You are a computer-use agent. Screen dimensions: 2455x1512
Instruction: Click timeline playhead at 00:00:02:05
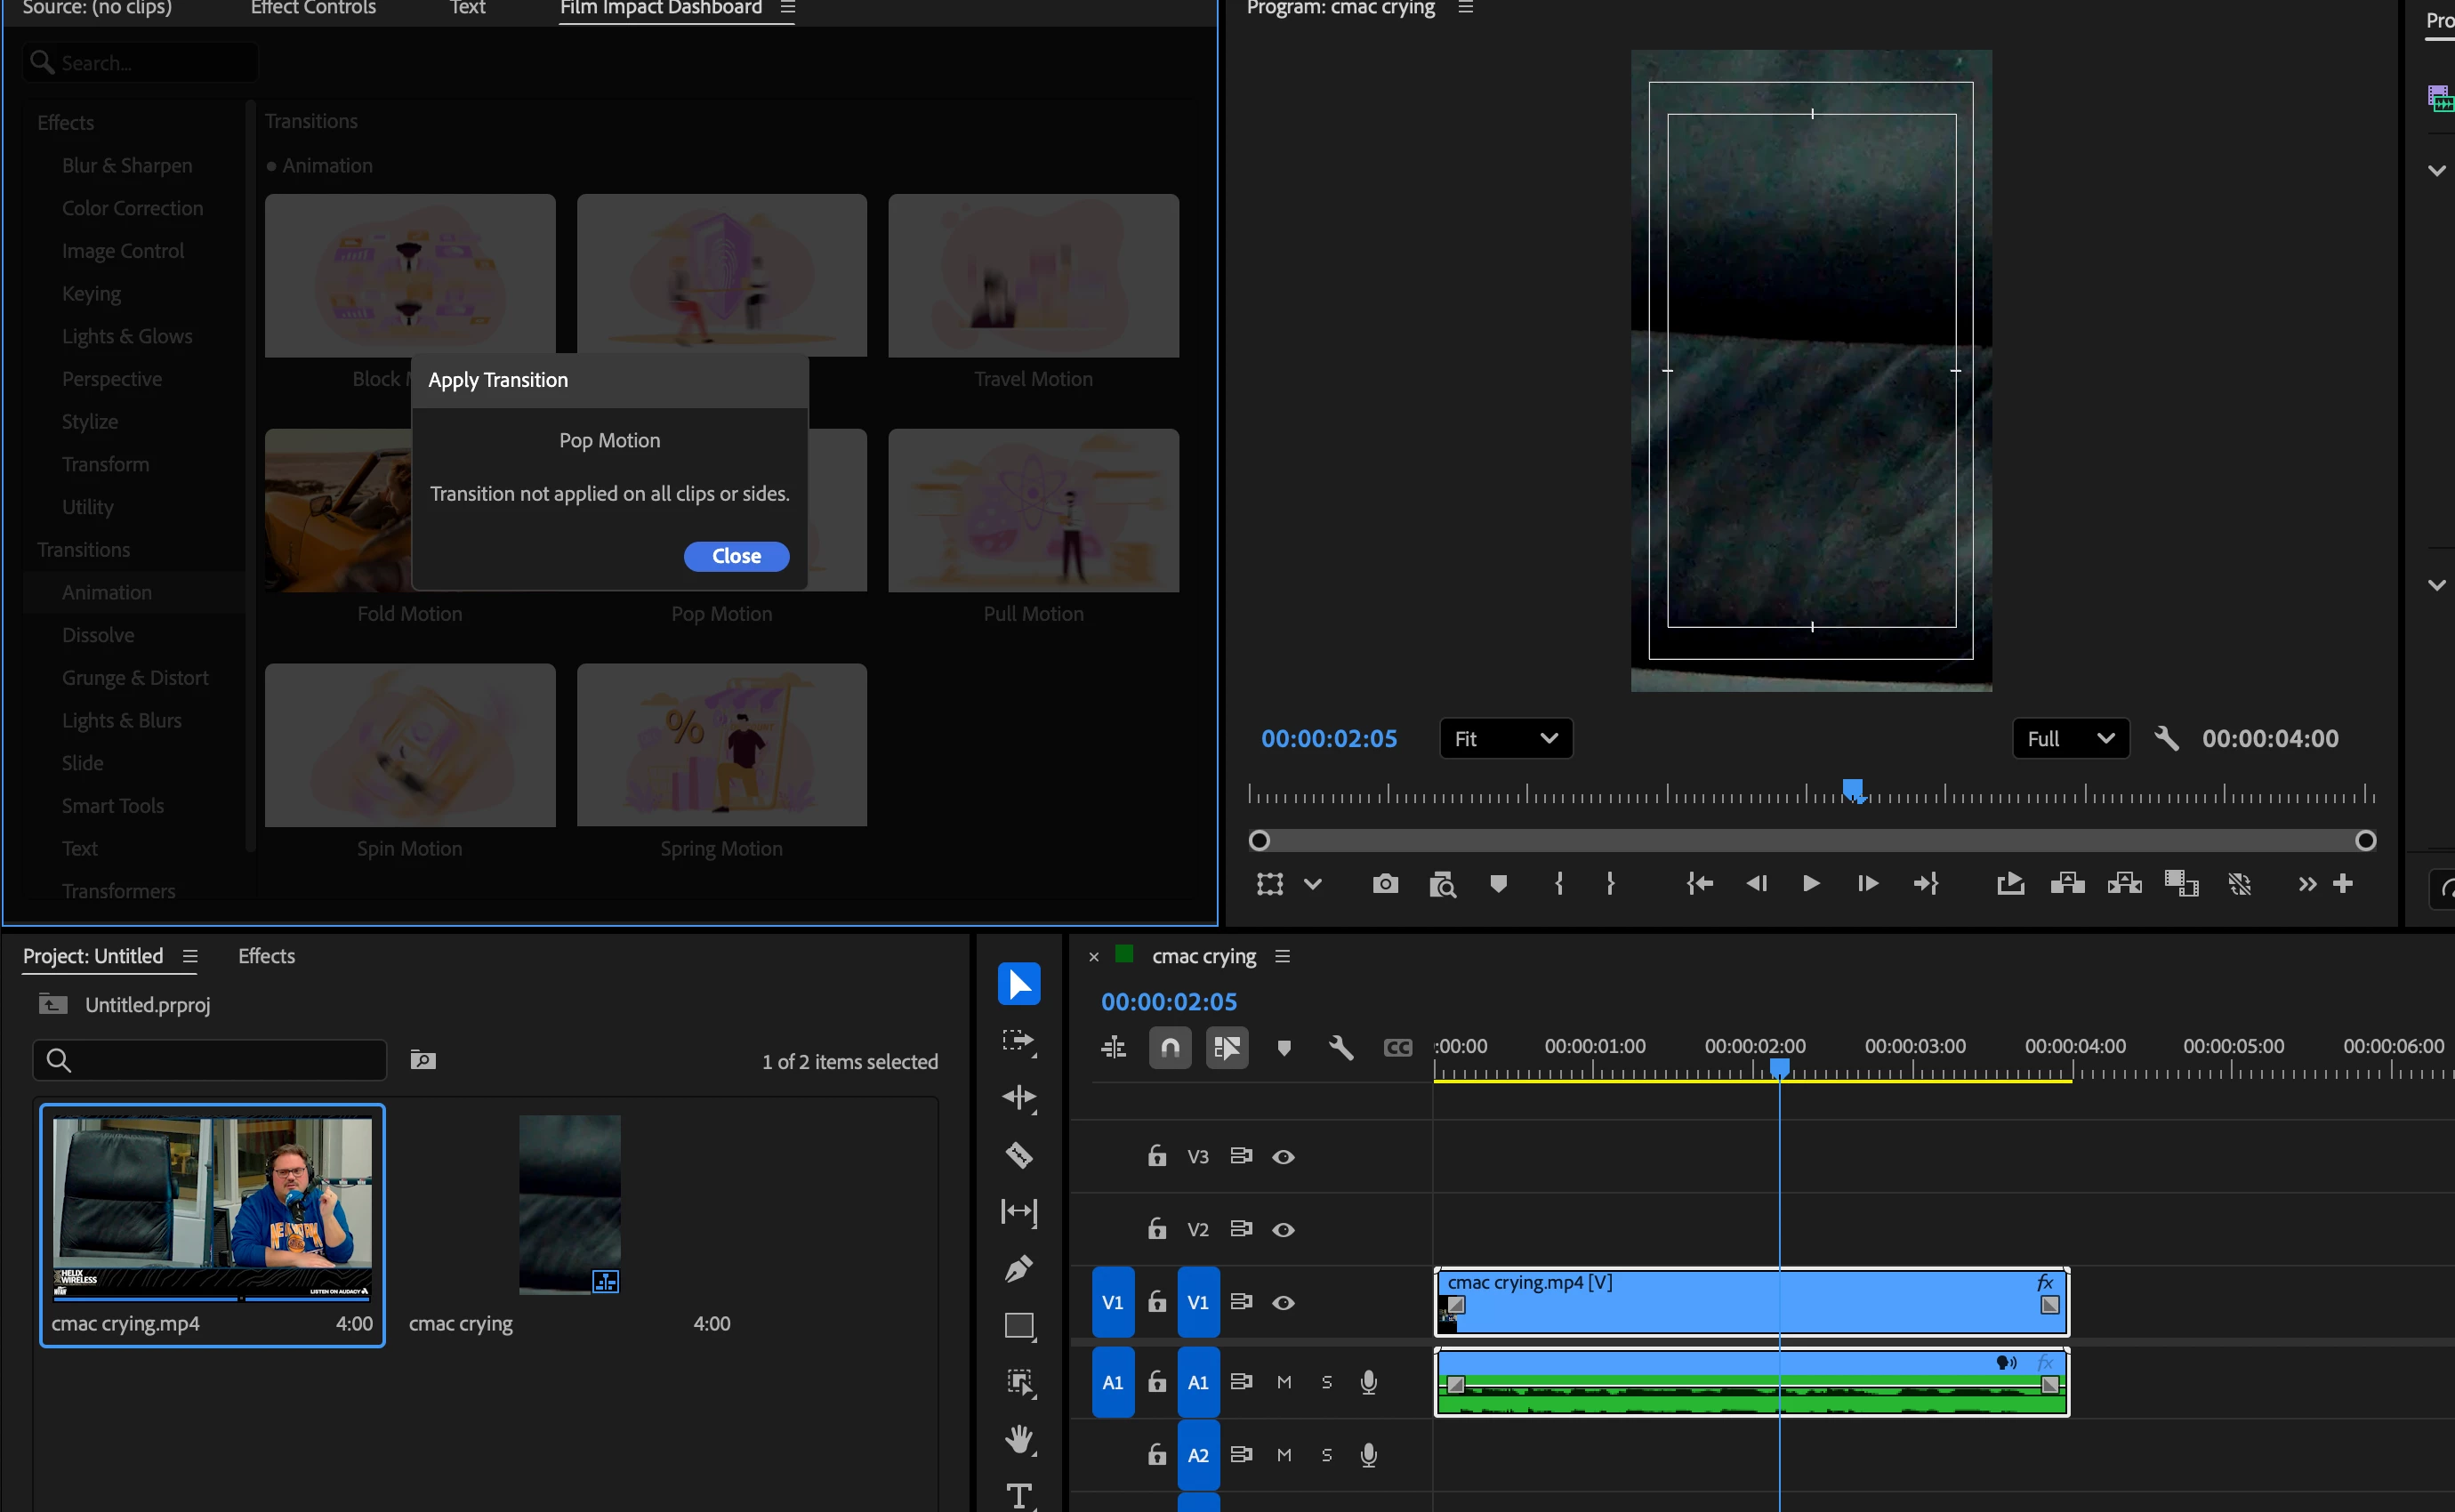pos(1780,1069)
